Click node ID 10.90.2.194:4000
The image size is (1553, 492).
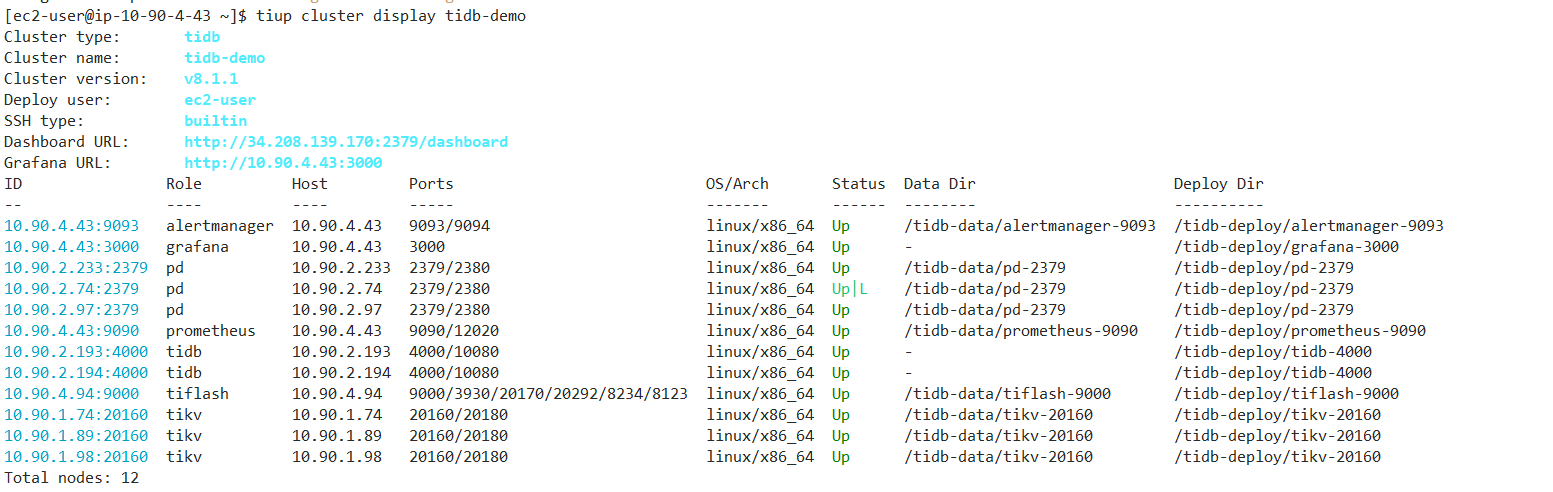tap(76, 373)
